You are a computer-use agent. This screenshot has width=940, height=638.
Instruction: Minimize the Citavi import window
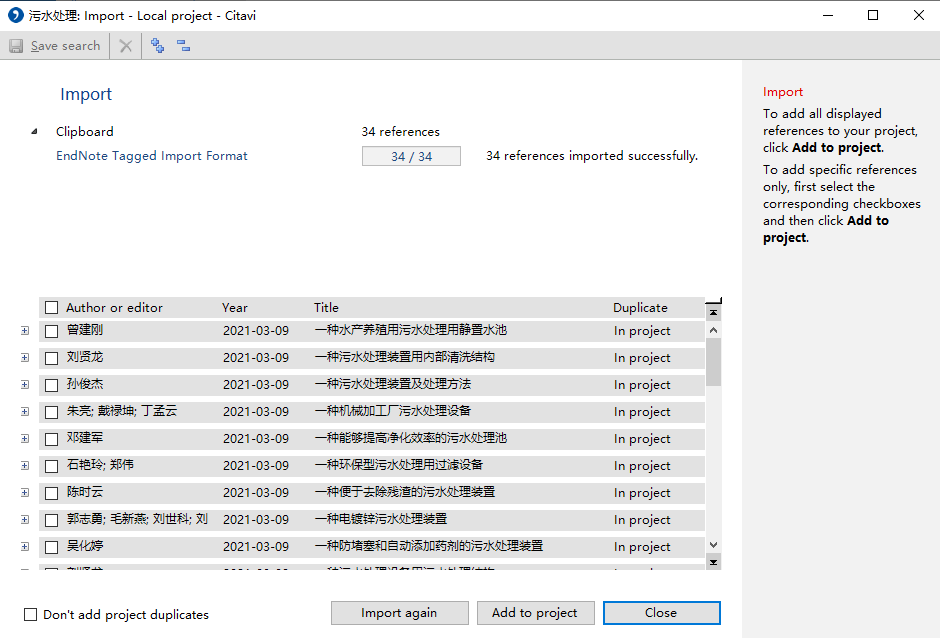pos(828,15)
